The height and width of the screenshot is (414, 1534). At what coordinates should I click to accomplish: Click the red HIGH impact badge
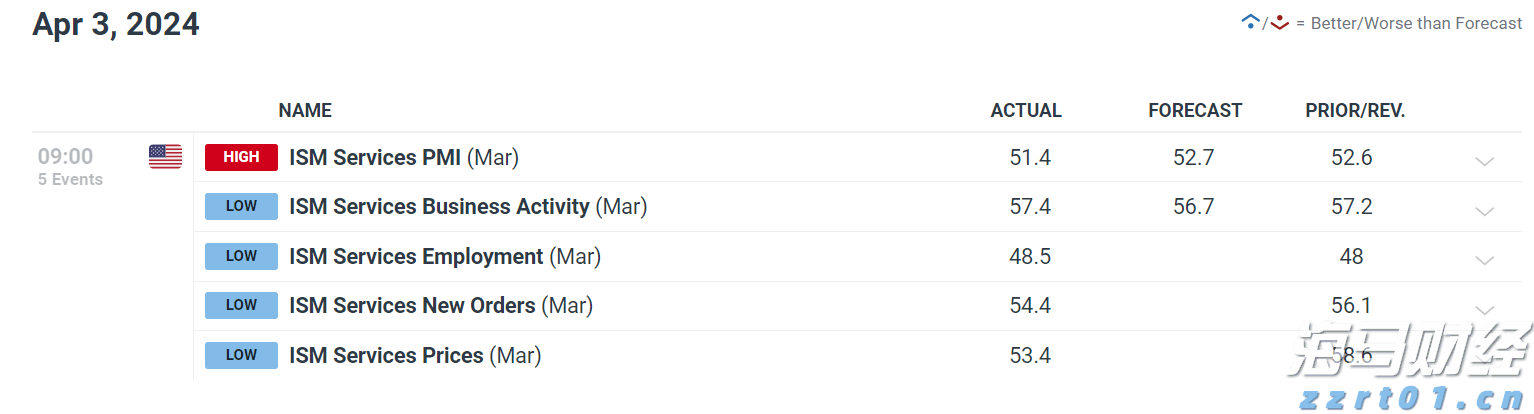pos(241,157)
